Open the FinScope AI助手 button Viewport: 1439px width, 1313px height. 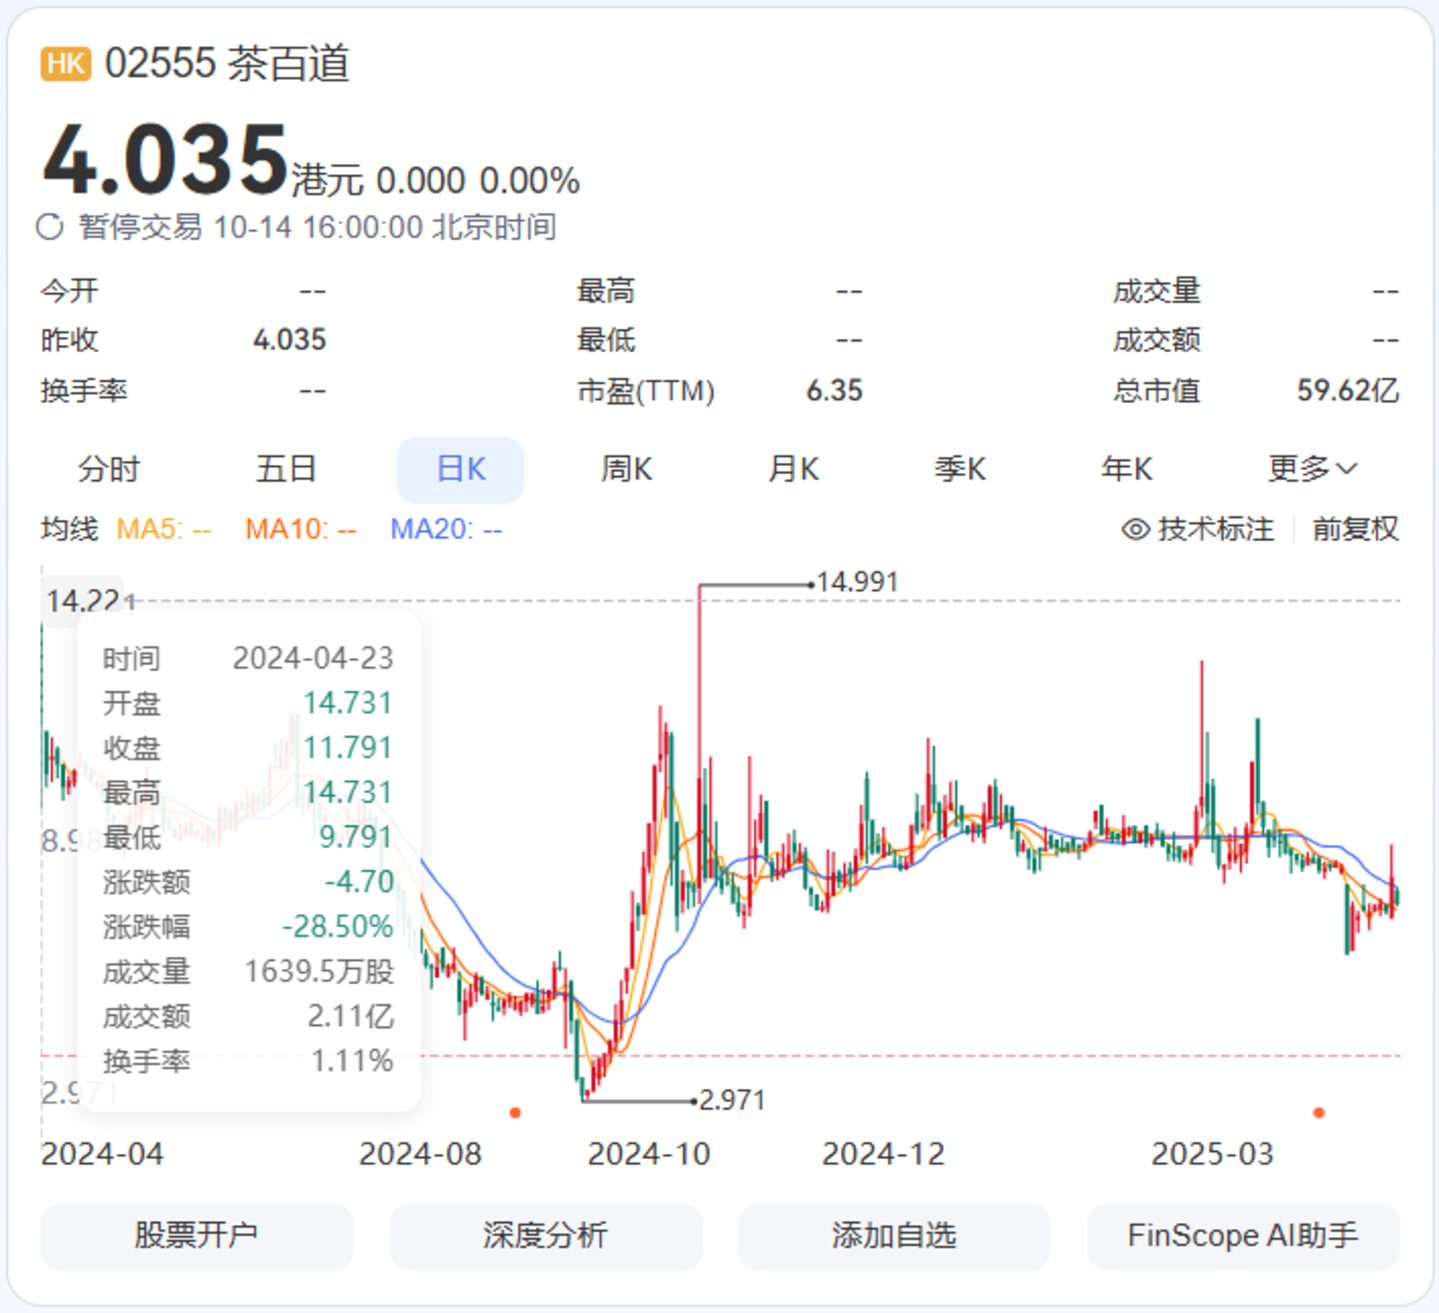coord(1243,1236)
